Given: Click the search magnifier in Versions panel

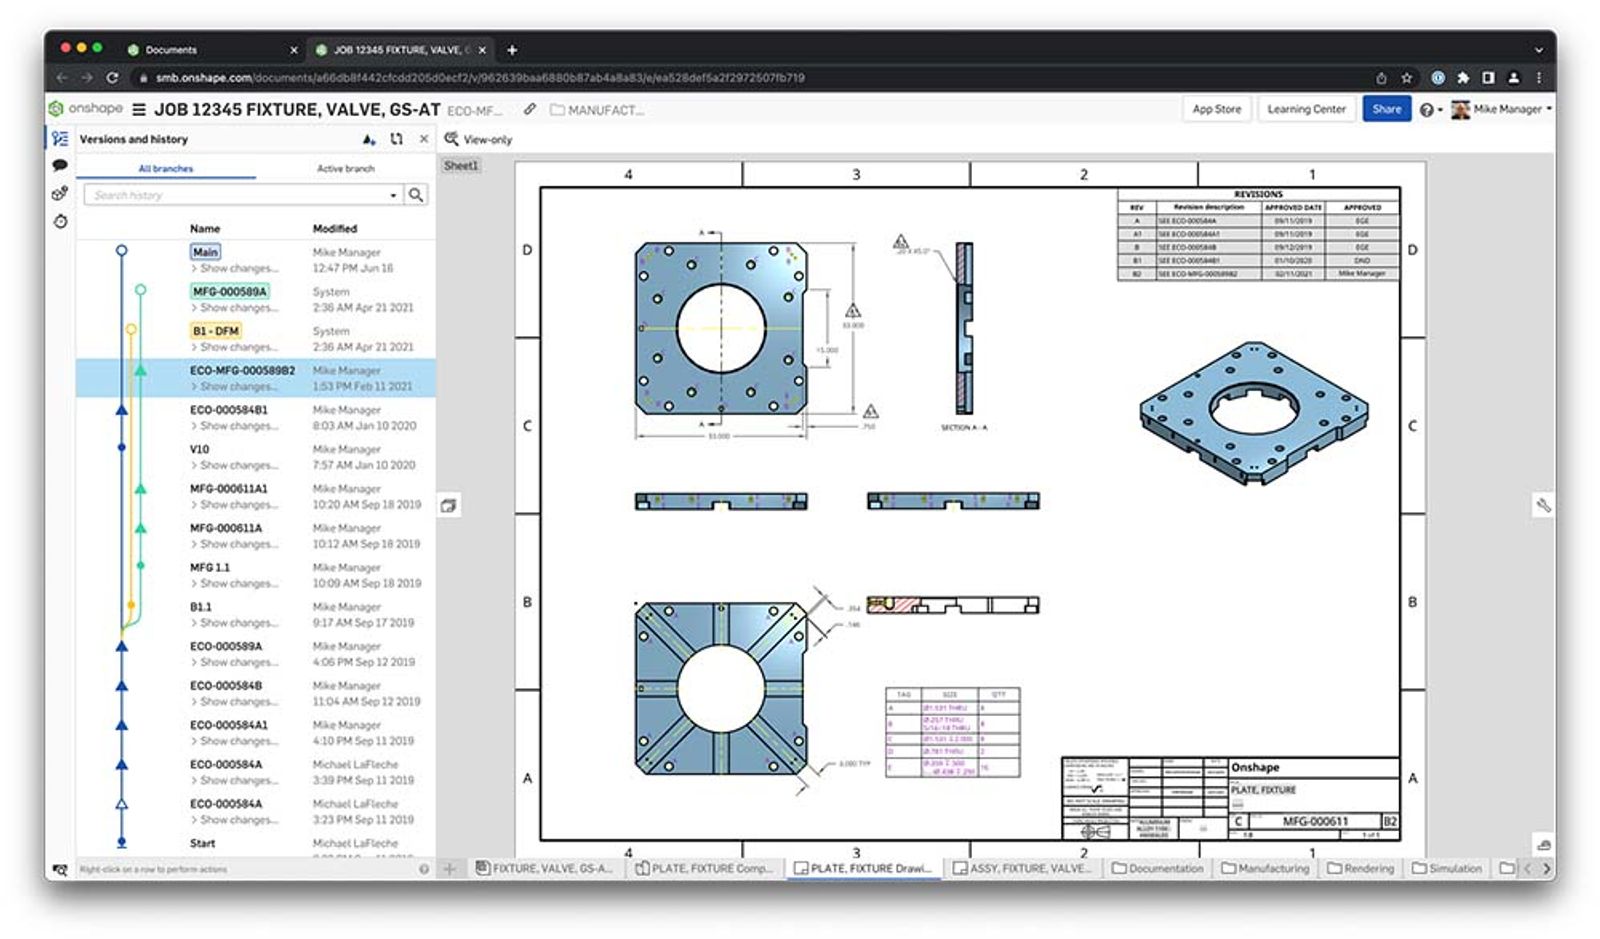Looking at the screenshot, I should click(x=418, y=195).
